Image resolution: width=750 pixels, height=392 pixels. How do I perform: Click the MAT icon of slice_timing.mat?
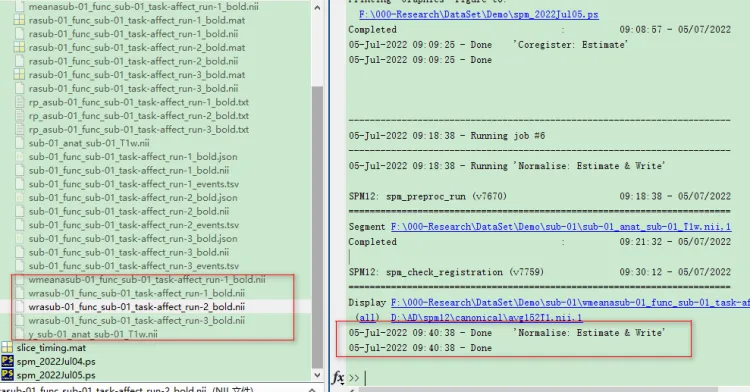tap(7, 348)
